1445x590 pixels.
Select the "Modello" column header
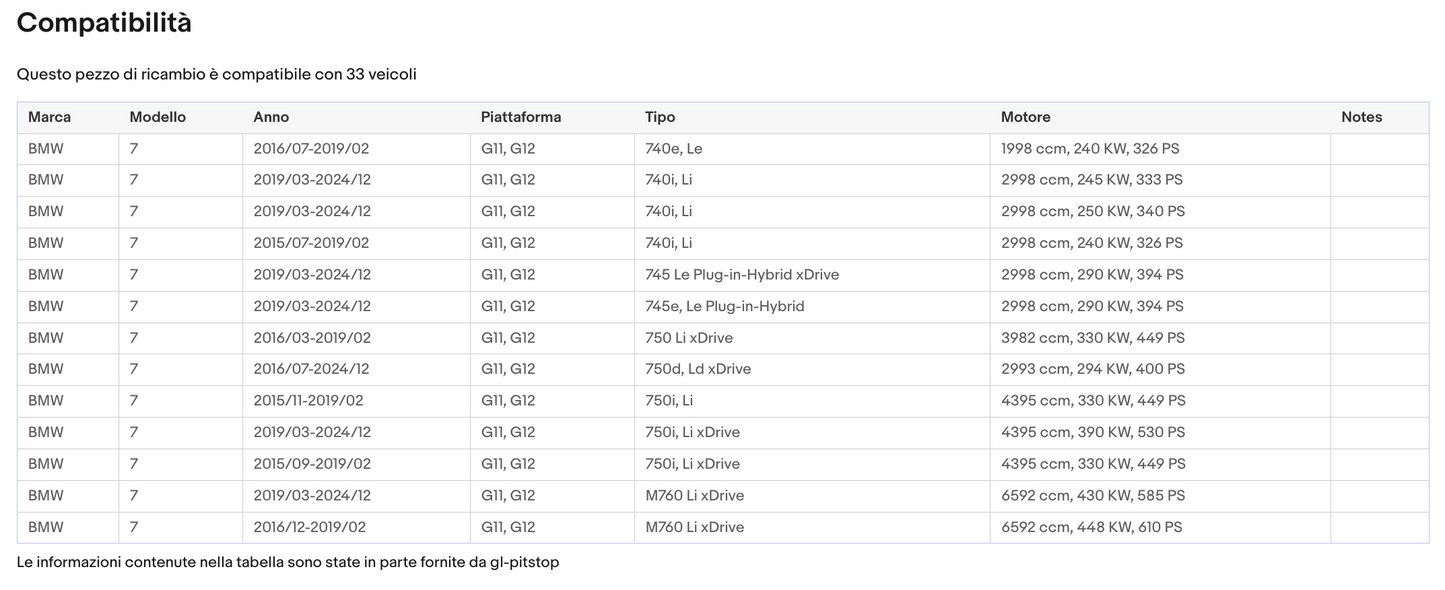[157, 117]
